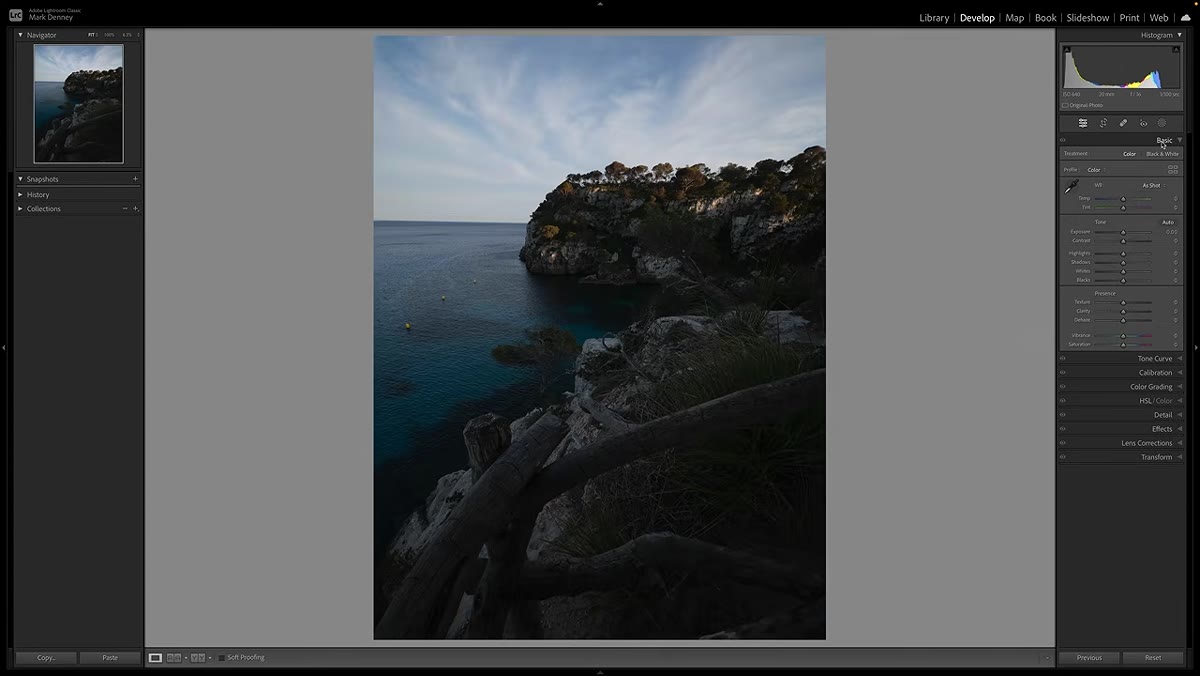Switch to the Book module
This screenshot has height=676, width=1200.
(x=1045, y=18)
